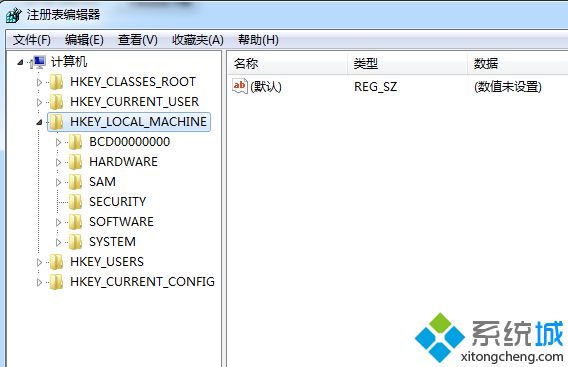Select HKEY_USERS label
The width and height of the screenshot is (568, 367).
(x=107, y=262)
